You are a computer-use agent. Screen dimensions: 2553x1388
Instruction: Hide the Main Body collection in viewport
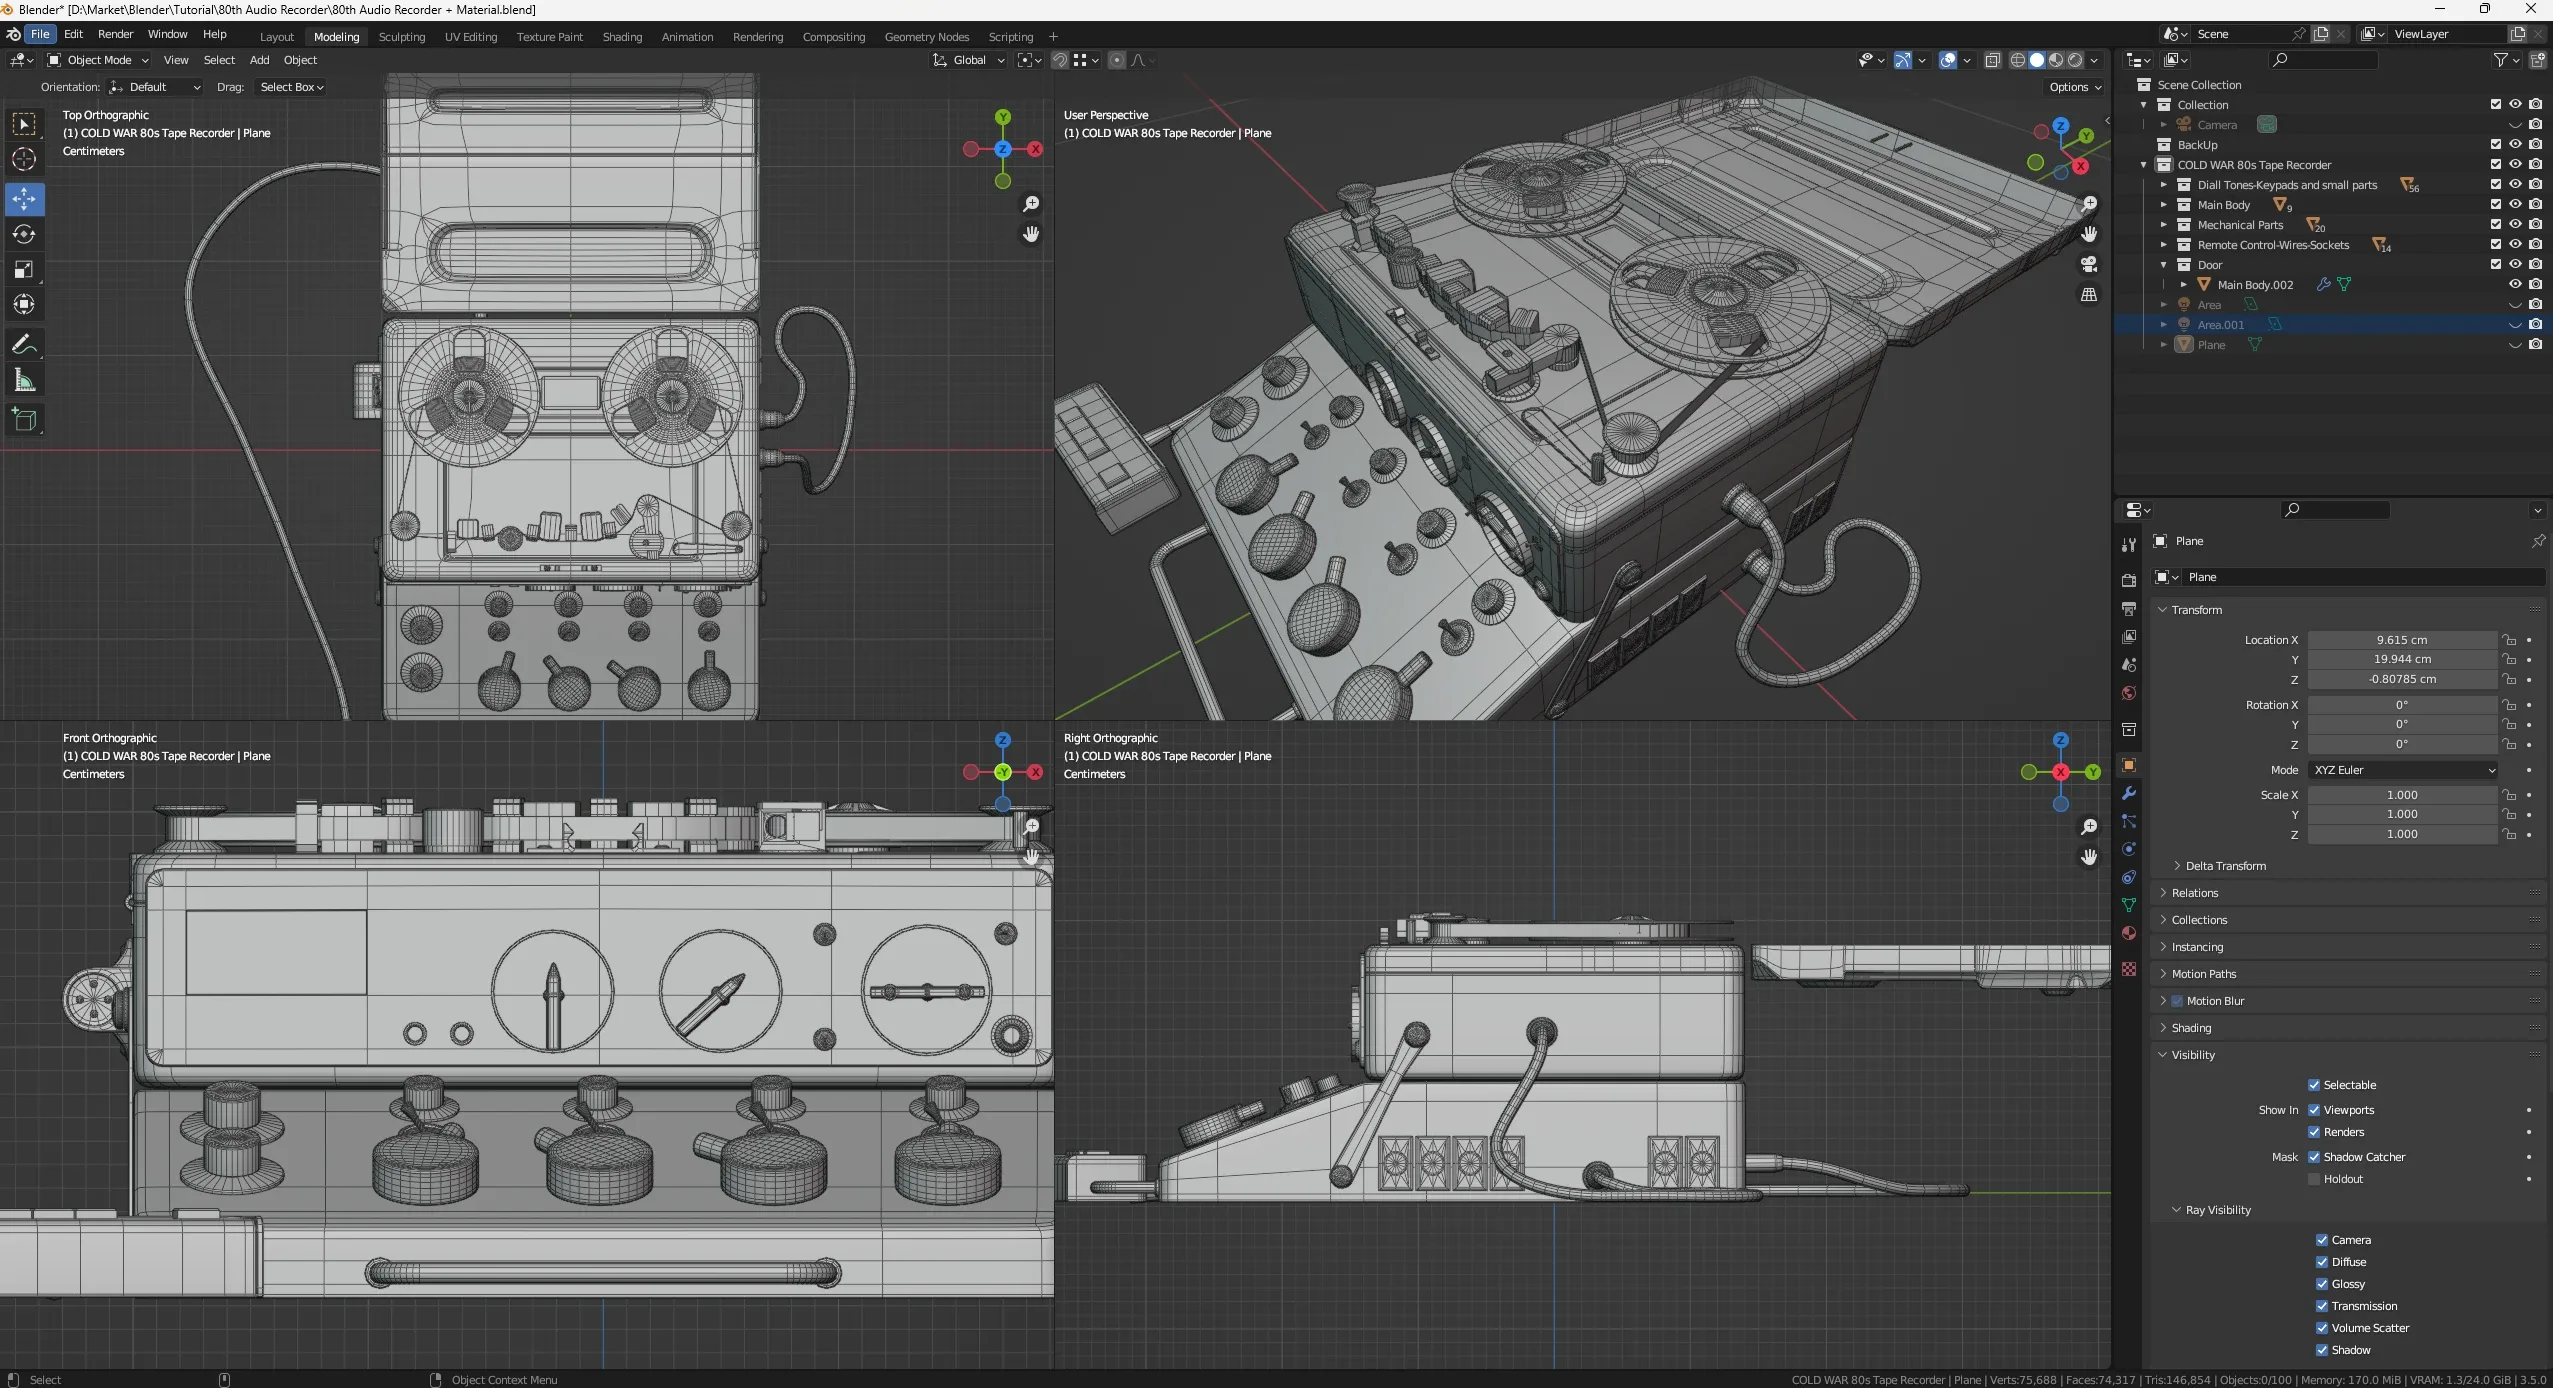(x=2515, y=204)
